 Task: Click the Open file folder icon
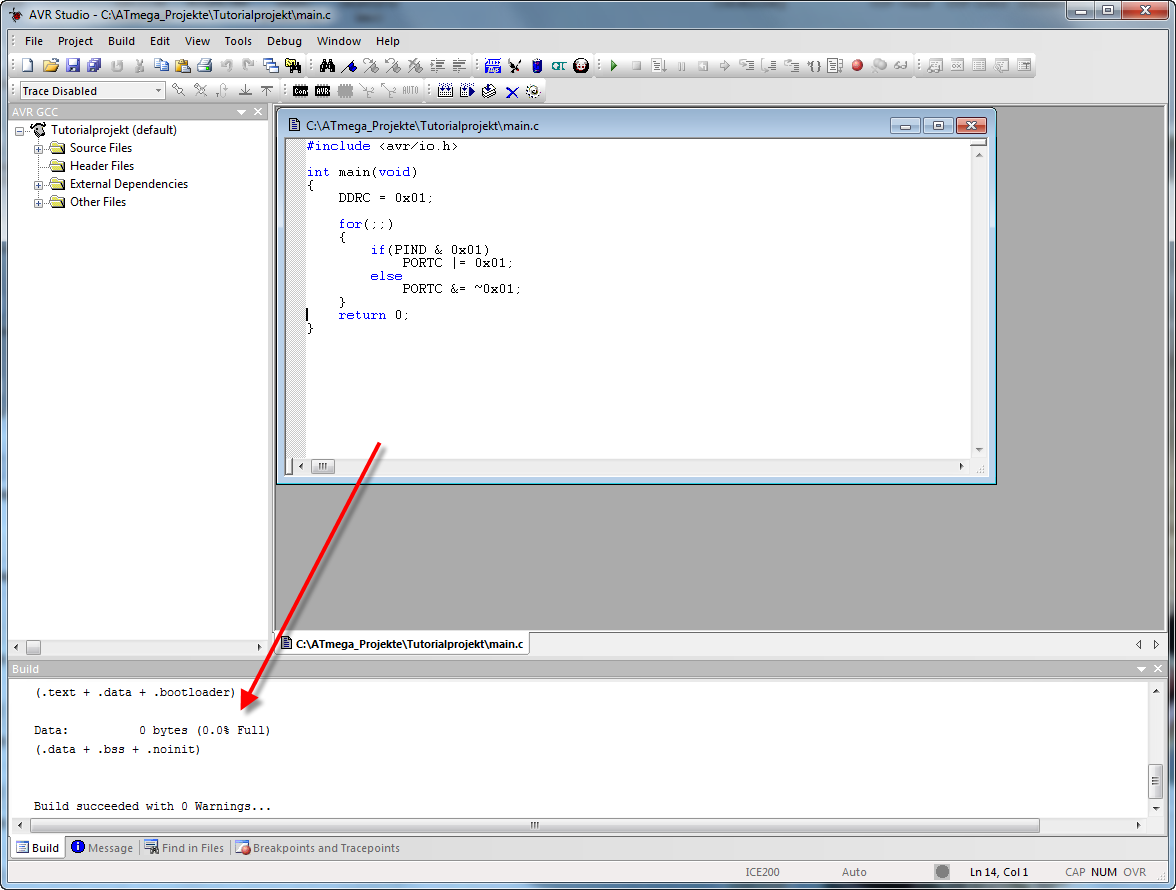click(50, 66)
